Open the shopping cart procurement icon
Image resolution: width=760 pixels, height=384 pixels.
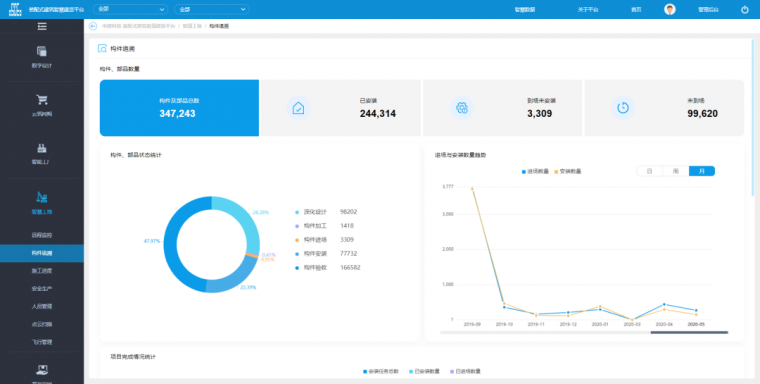click(x=42, y=100)
